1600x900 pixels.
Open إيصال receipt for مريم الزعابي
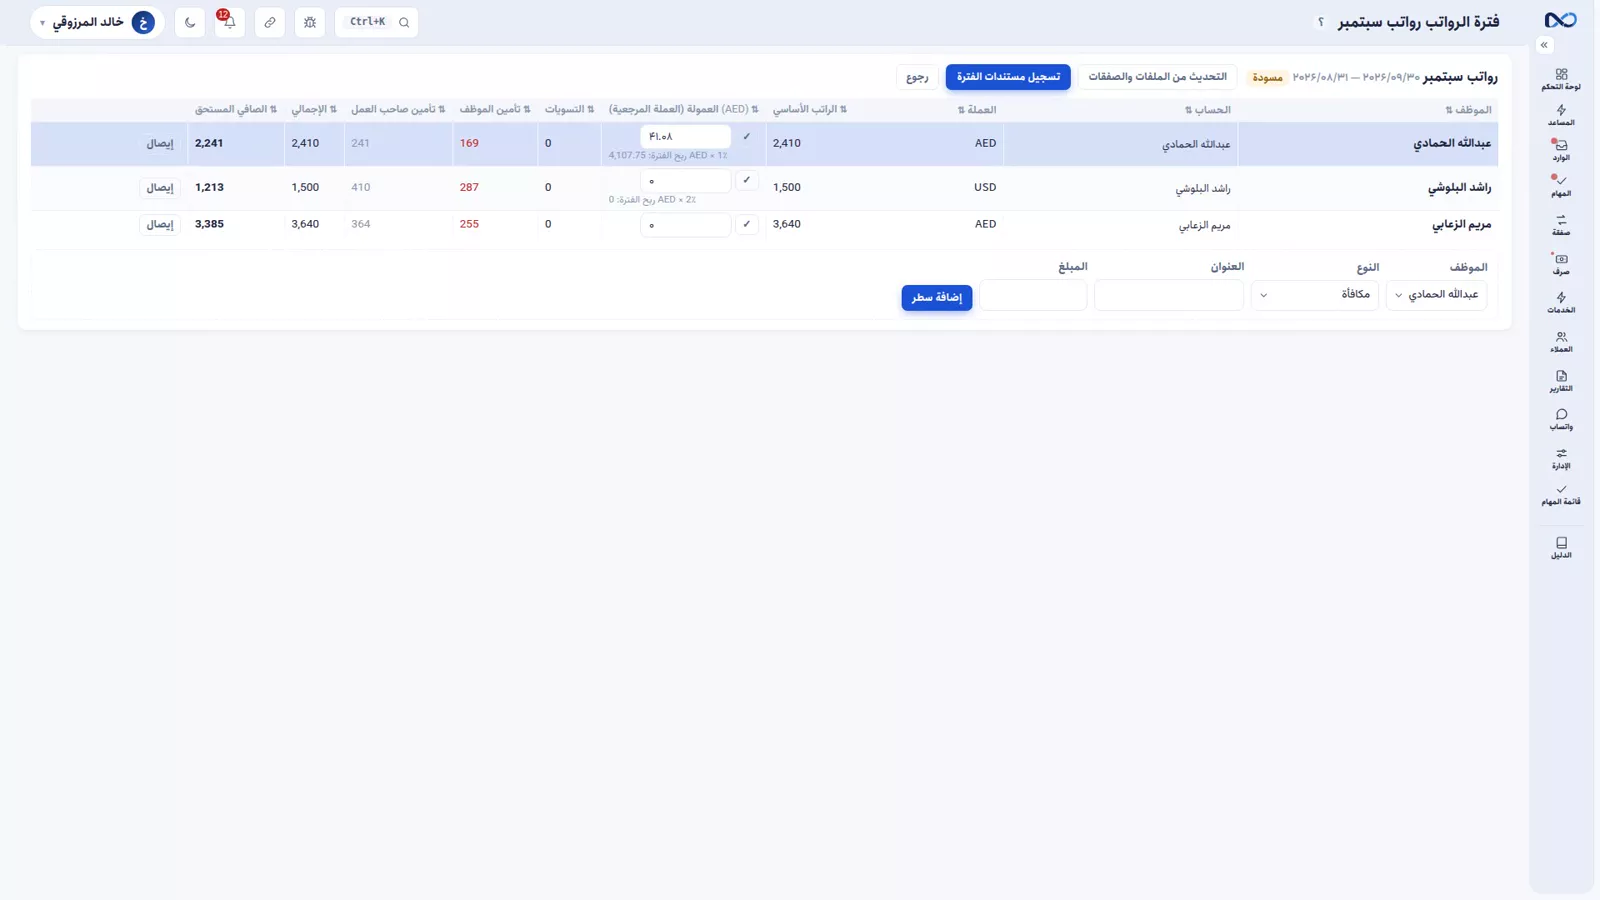tap(160, 224)
